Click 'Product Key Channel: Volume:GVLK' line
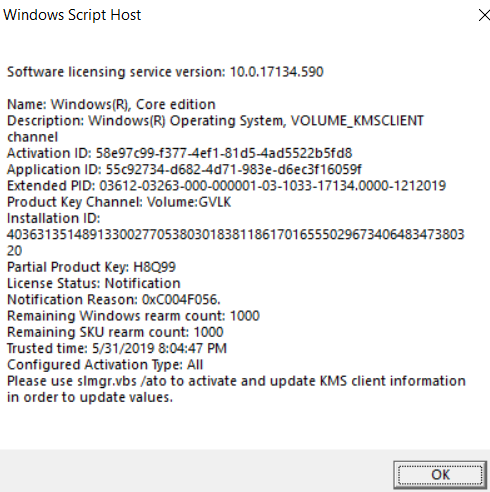490x492 pixels. (119, 202)
